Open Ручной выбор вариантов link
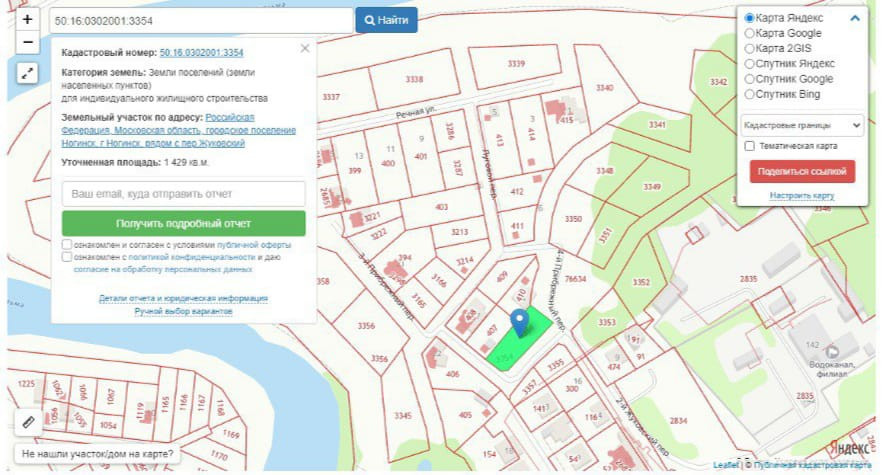 (x=183, y=311)
